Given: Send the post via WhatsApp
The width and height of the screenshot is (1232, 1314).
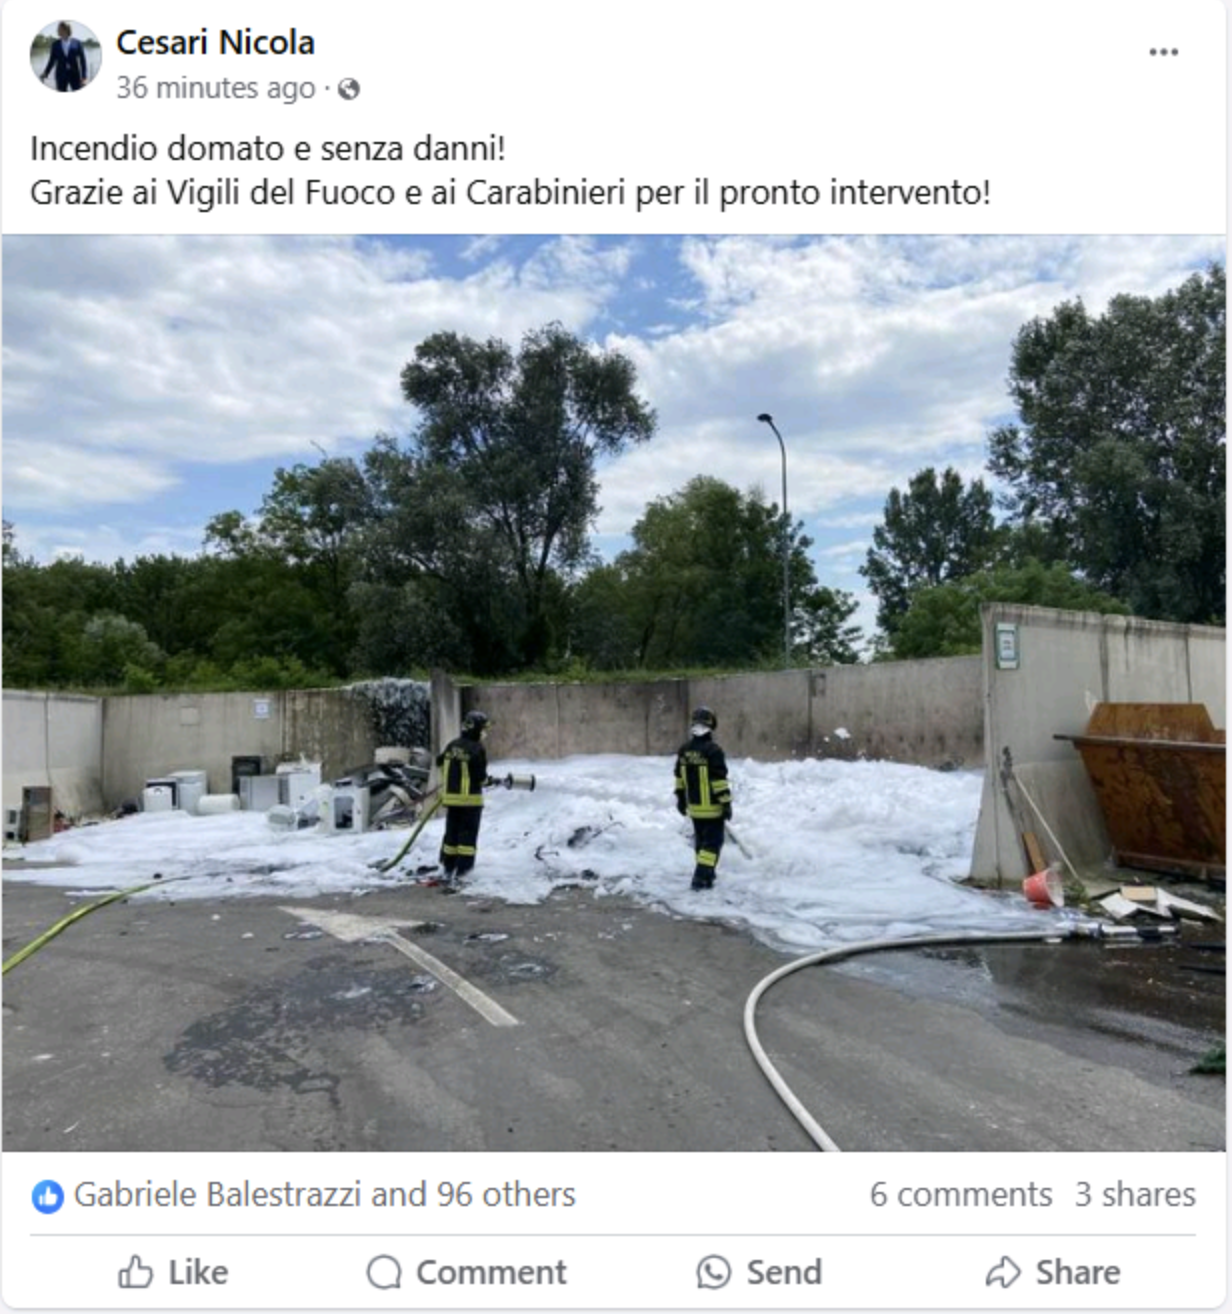Looking at the screenshot, I should pos(759,1272).
